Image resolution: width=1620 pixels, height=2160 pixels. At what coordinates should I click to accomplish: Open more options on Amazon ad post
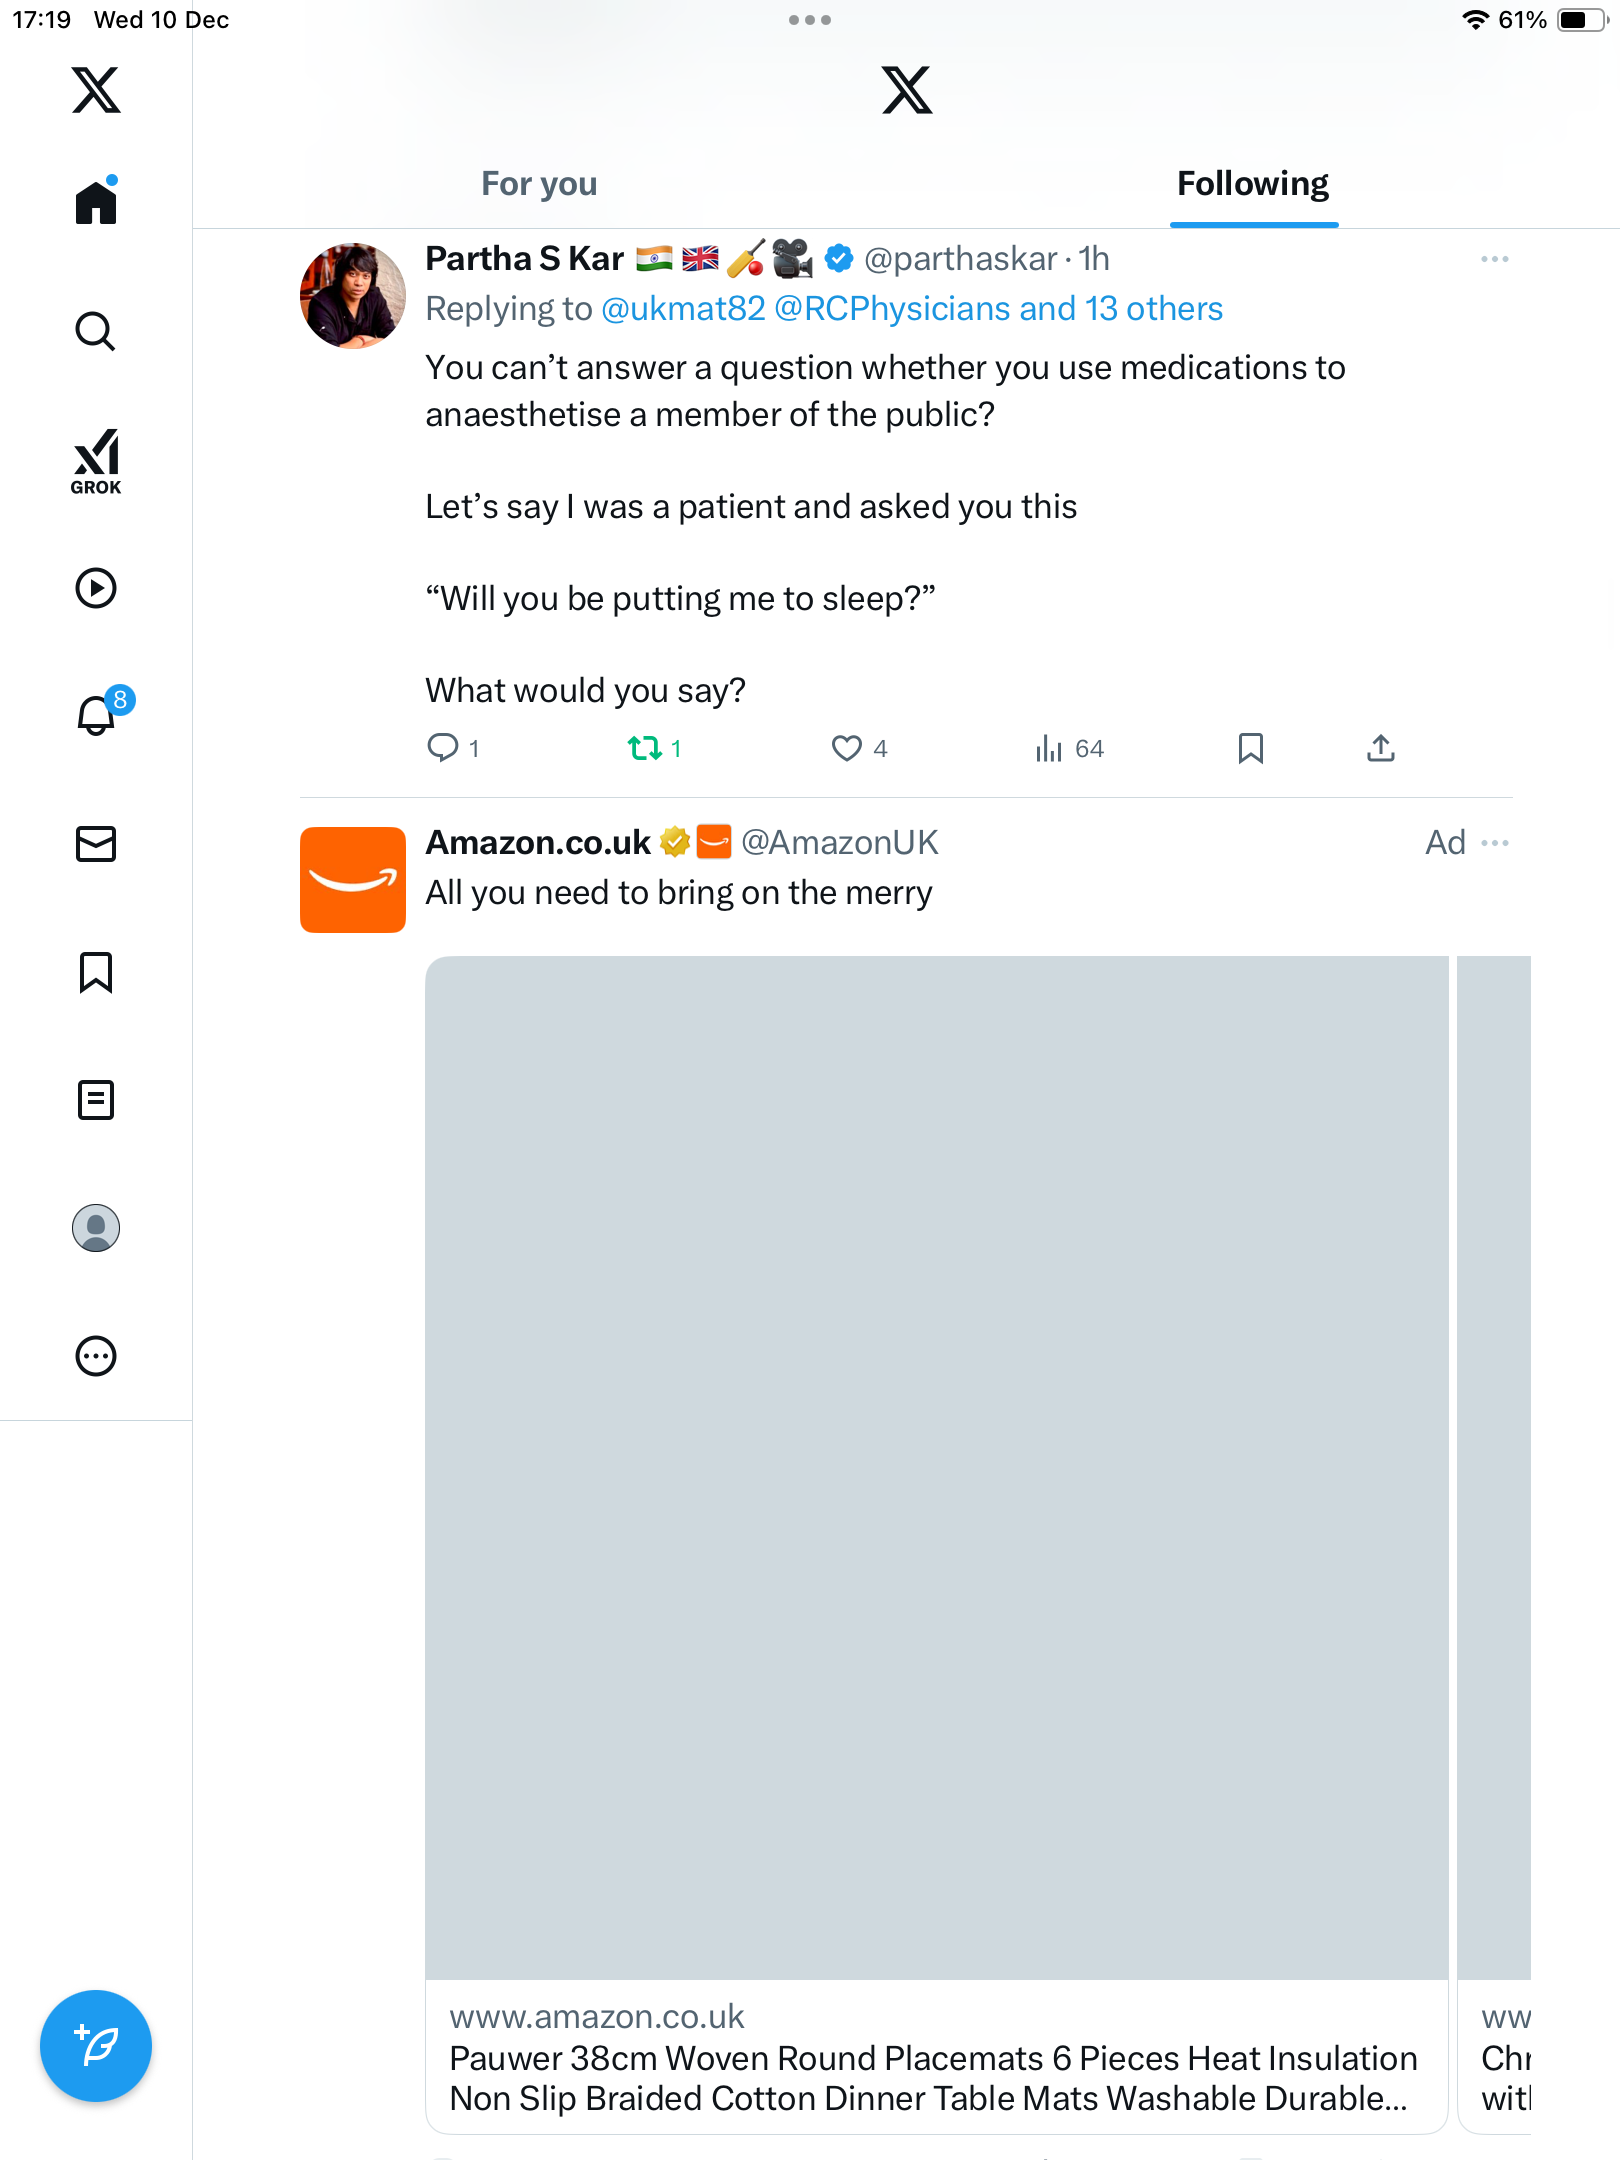1494,843
